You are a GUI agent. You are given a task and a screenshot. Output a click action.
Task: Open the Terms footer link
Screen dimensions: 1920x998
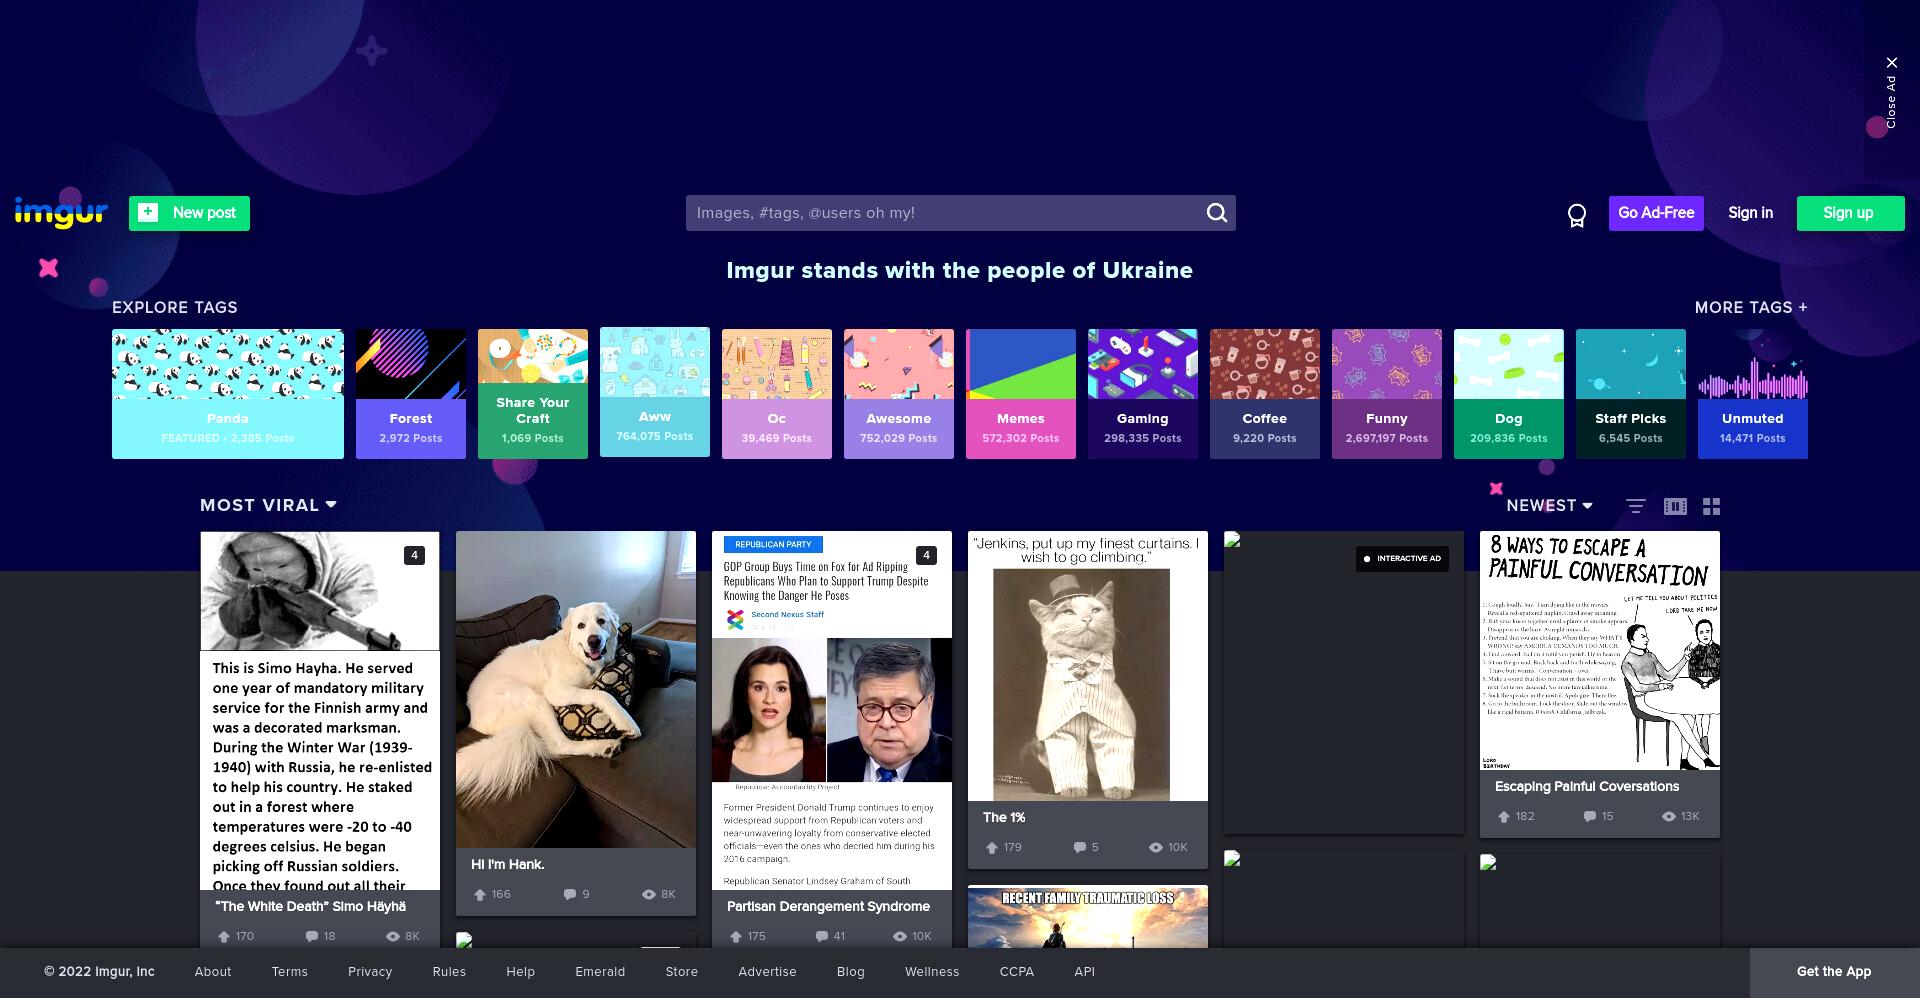click(290, 972)
